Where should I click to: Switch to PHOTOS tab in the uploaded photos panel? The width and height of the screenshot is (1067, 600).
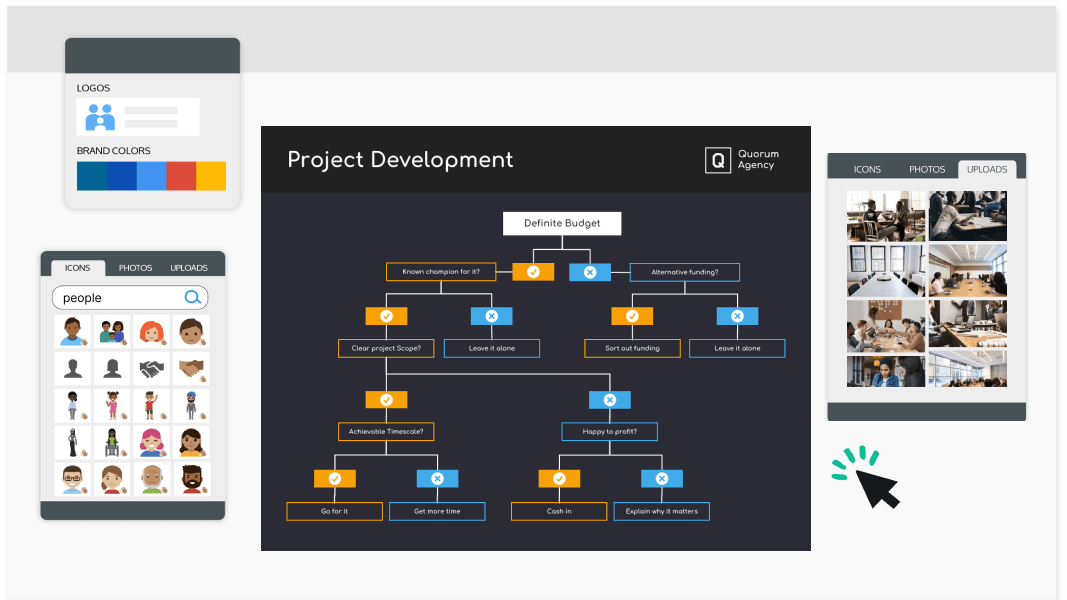[x=927, y=169]
